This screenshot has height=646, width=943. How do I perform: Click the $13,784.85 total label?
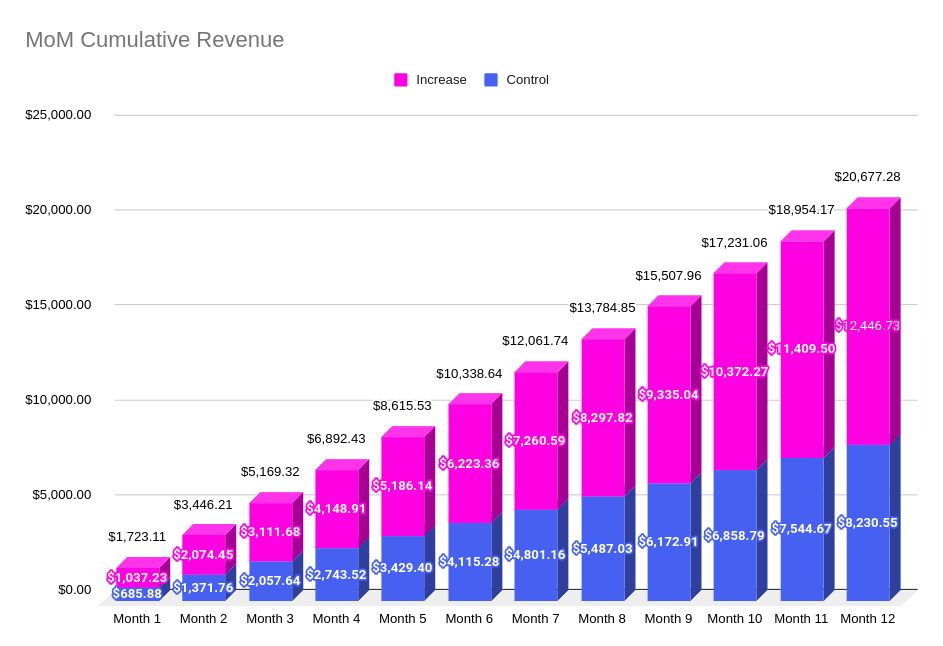(603, 308)
